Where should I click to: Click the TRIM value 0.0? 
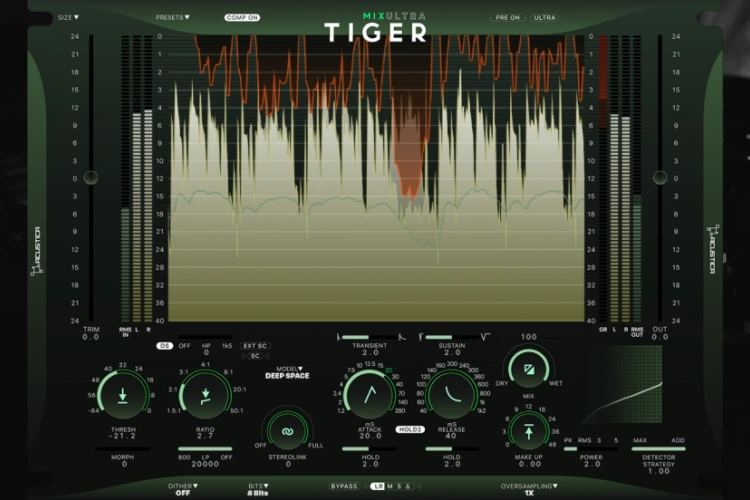tap(90, 337)
